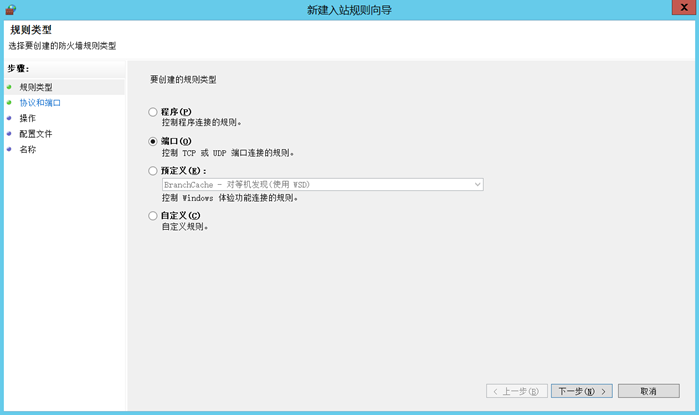Click the 步骤: label in sidebar

tap(18, 69)
